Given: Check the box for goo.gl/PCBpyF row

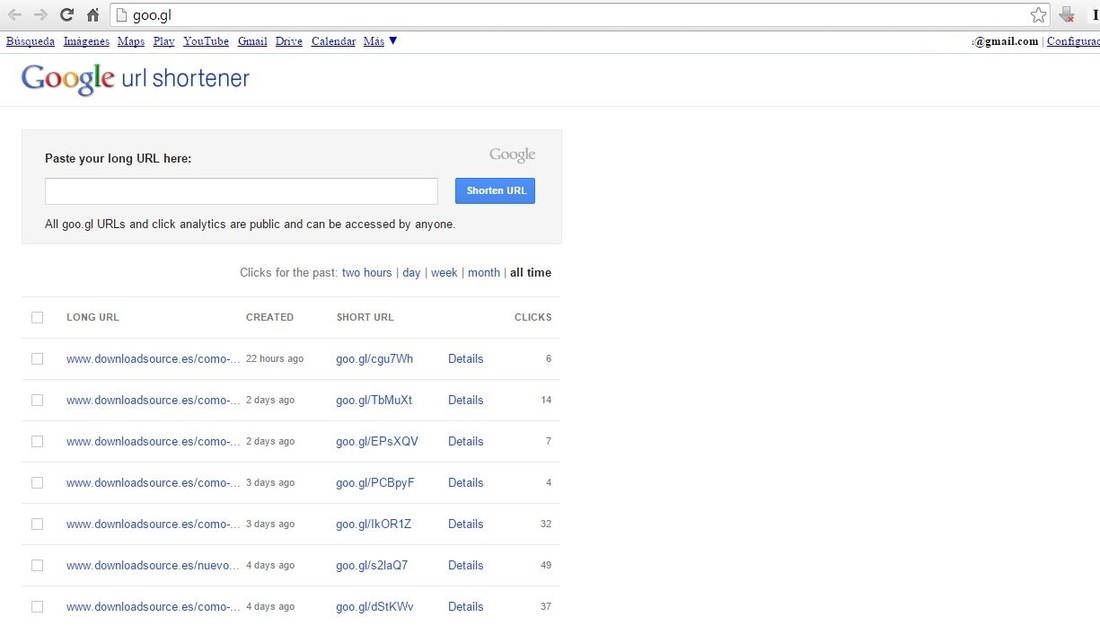Looking at the screenshot, I should tap(37, 483).
